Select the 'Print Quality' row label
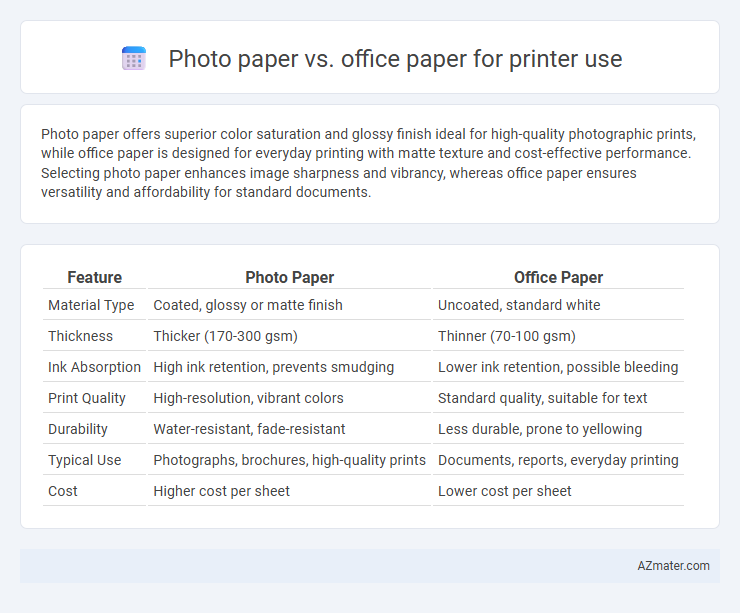 [86, 398]
